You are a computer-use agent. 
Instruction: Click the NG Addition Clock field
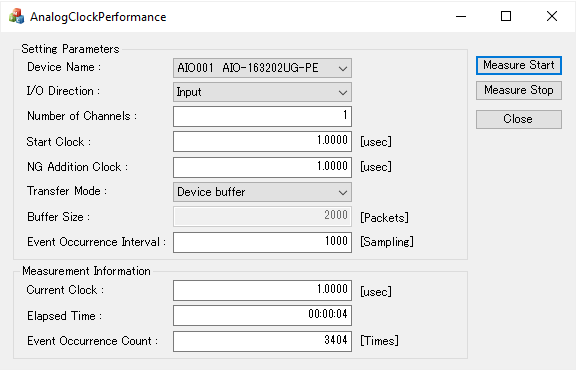tap(262, 167)
